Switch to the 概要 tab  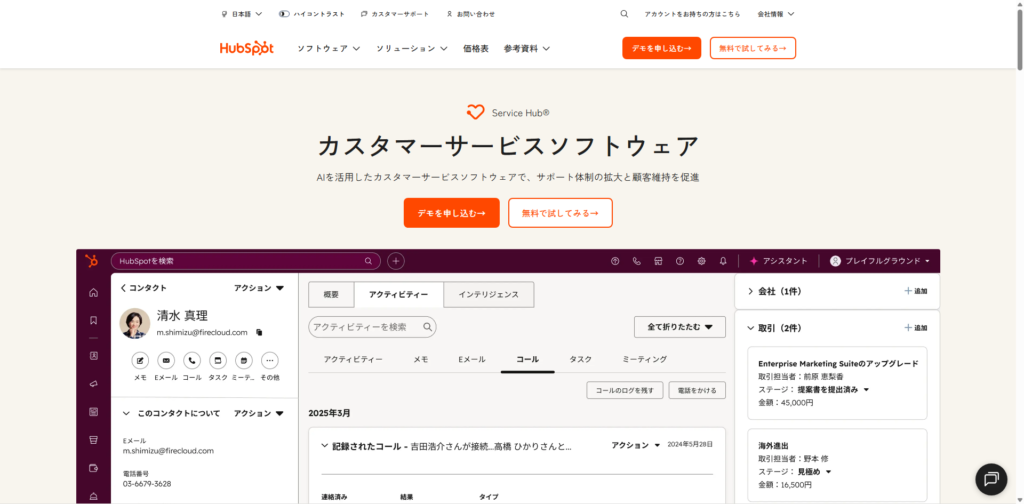point(331,294)
